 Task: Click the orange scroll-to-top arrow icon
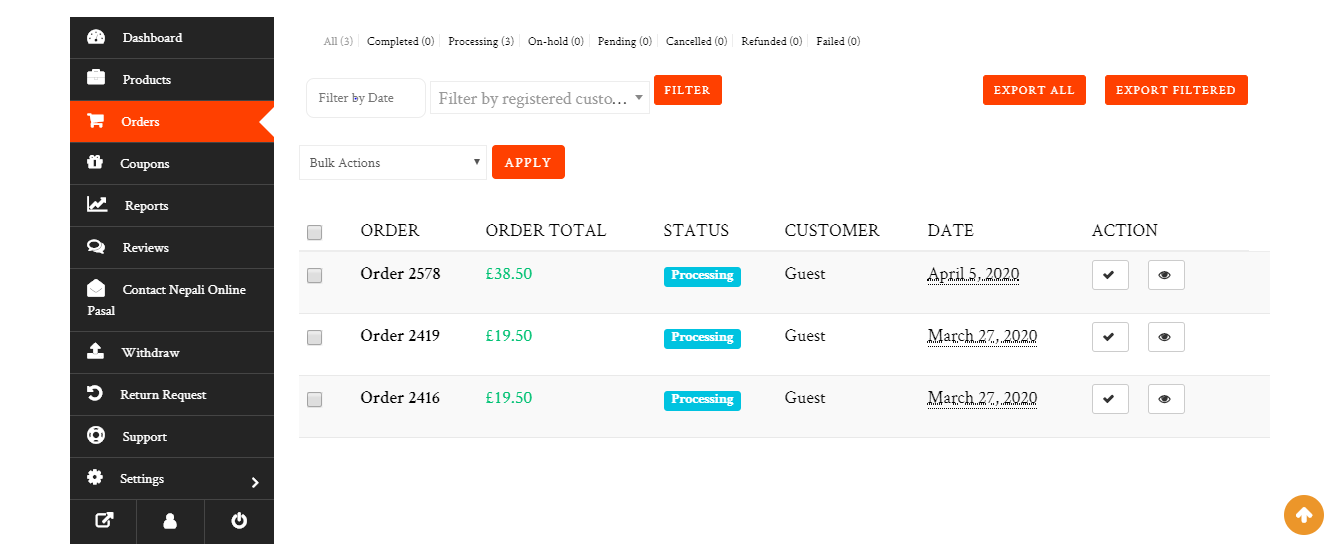tap(1303, 515)
